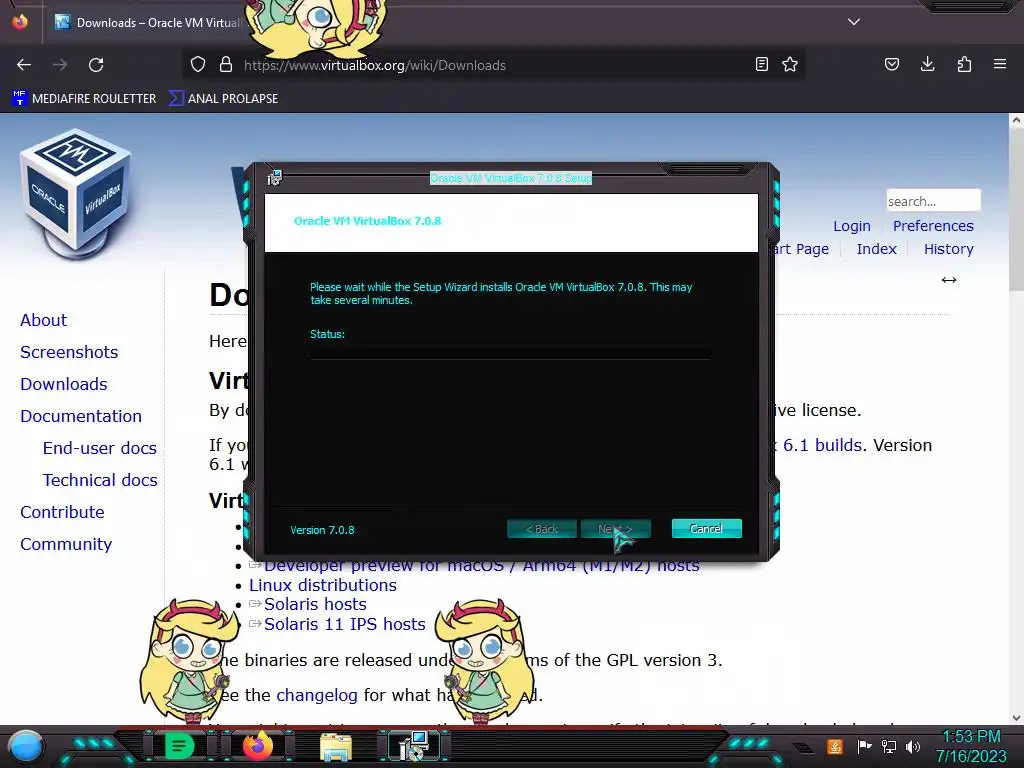Open Java update tray icon
Screen dimensions: 1024x768
834,746
